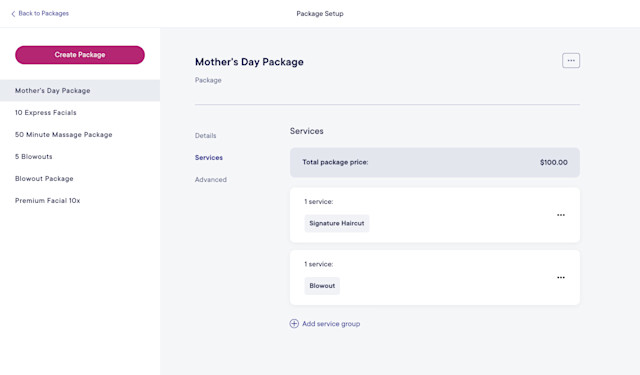640x375 pixels.
Task: Select the 50 Minute Massage Package
Action: click(64, 135)
